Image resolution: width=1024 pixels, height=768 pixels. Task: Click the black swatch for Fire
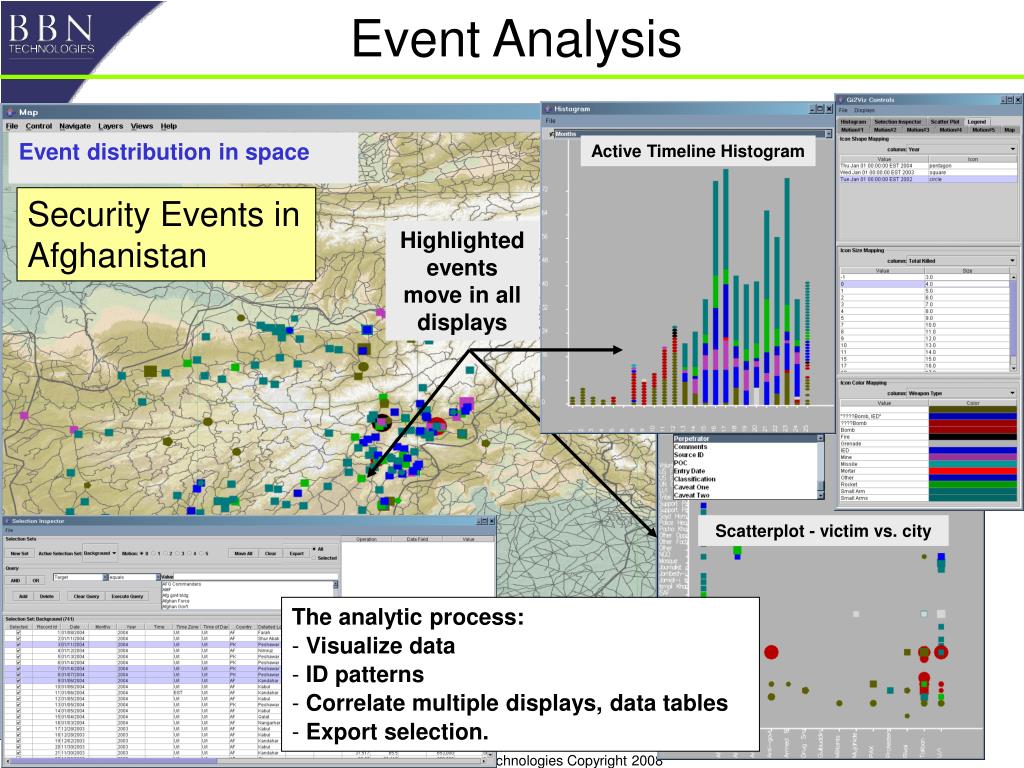pyautogui.click(x=972, y=437)
